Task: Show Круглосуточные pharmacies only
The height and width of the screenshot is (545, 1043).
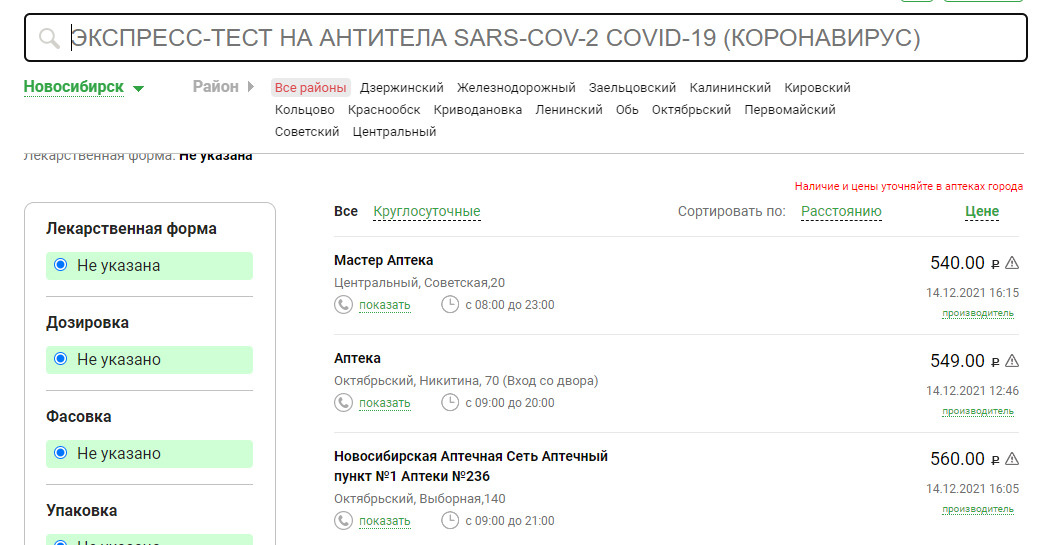Action: coord(427,212)
